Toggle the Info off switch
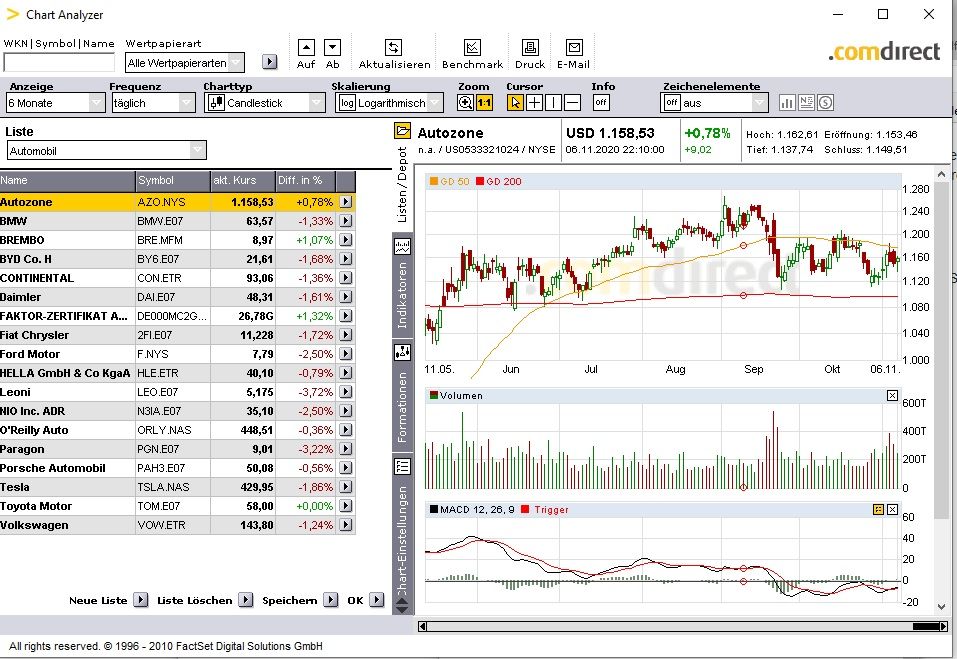957x659 pixels. pyautogui.click(x=601, y=102)
